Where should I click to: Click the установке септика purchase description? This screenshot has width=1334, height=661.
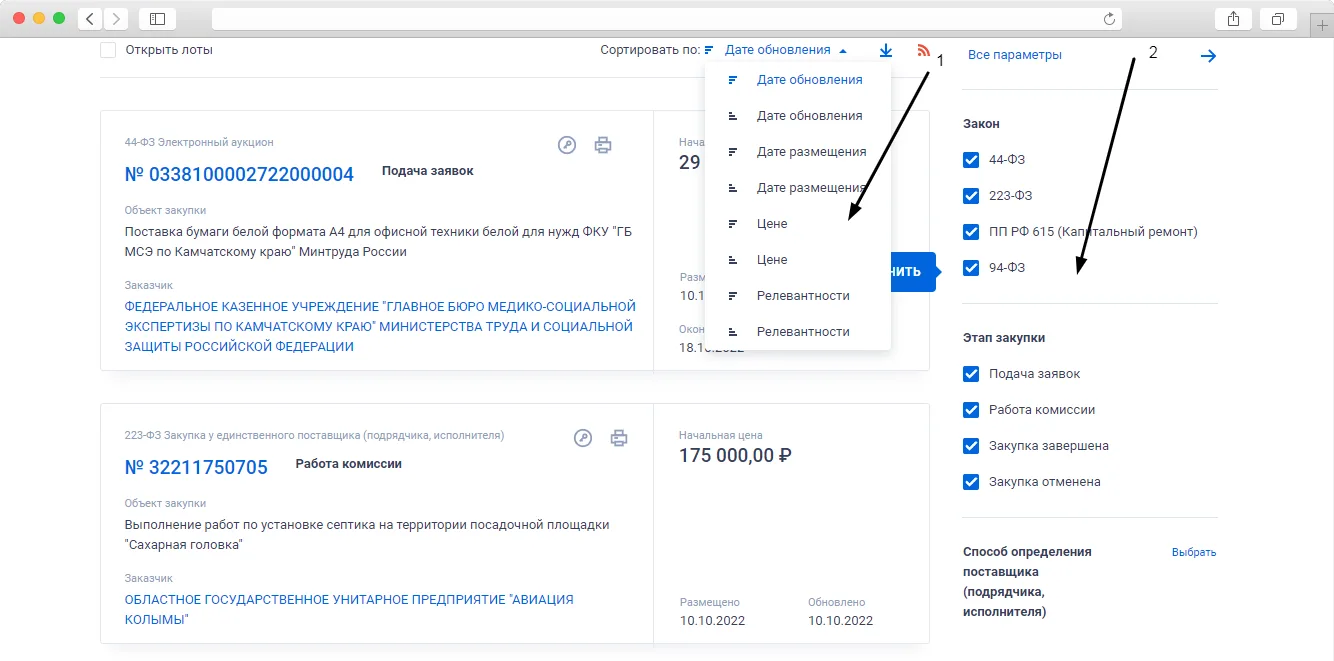(x=367, y=535)
